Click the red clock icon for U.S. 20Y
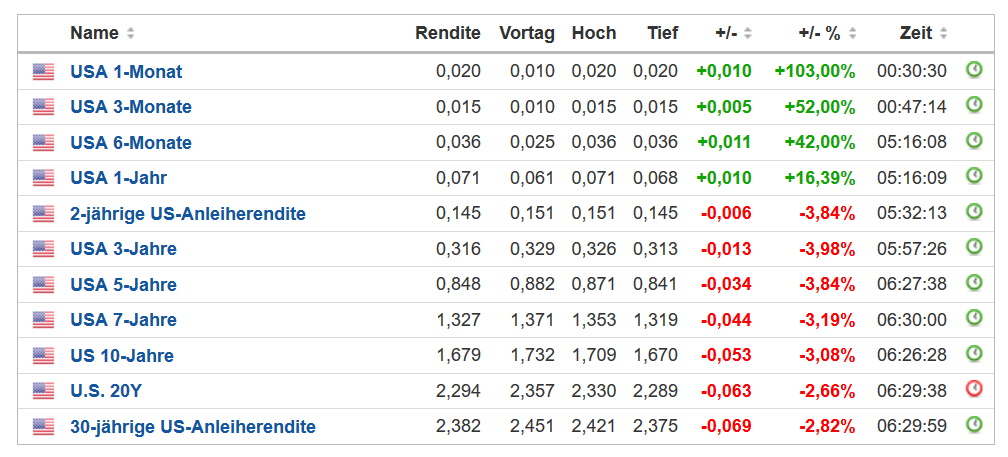 pyautogui.click(x=974, y=389)
